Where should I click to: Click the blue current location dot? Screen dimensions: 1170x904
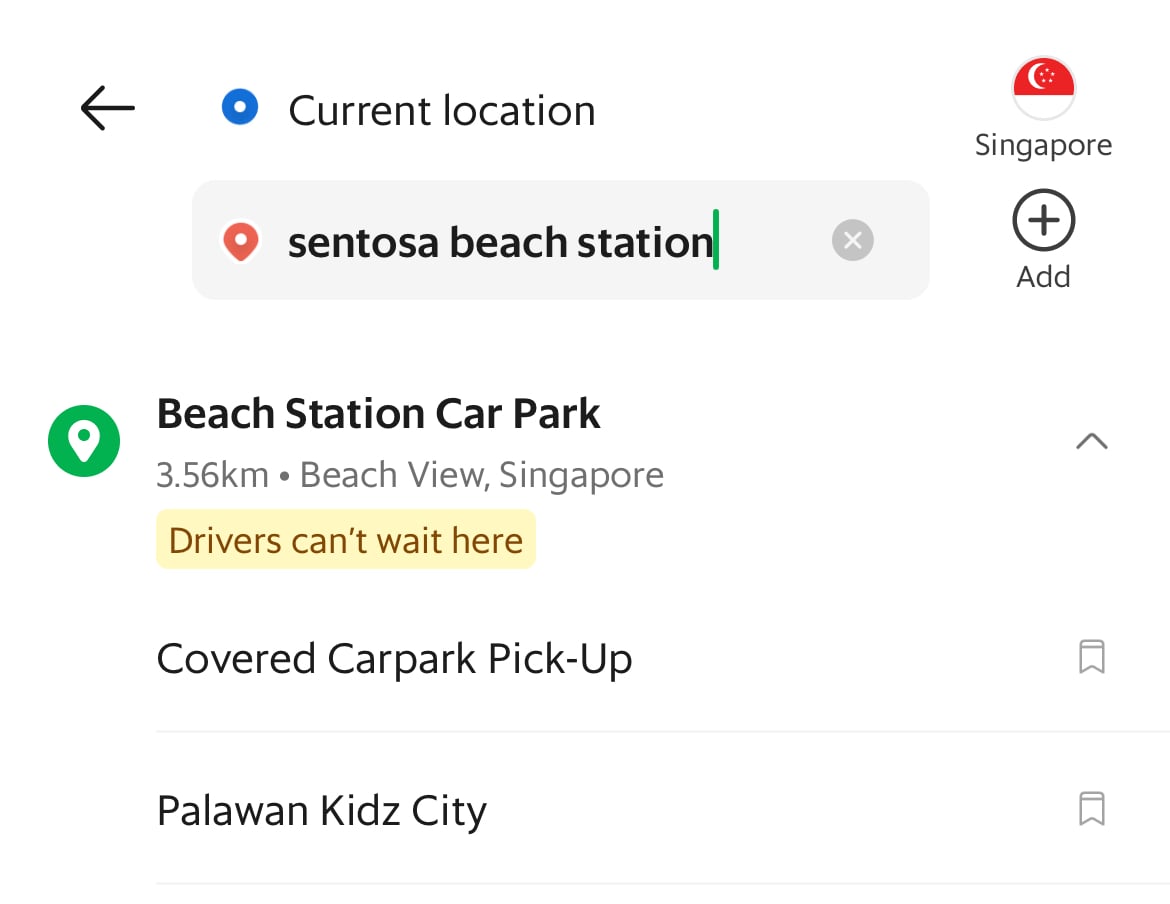[240, 107]
